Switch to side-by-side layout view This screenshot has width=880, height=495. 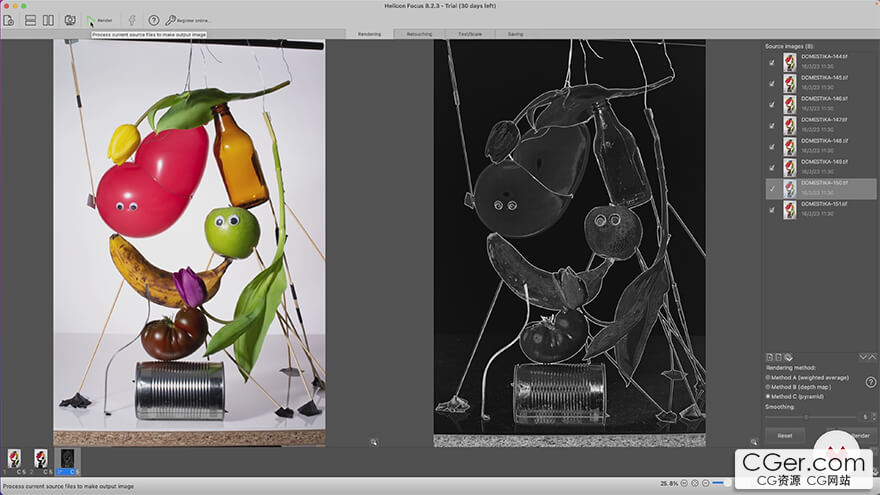click(x=48, y=19)
